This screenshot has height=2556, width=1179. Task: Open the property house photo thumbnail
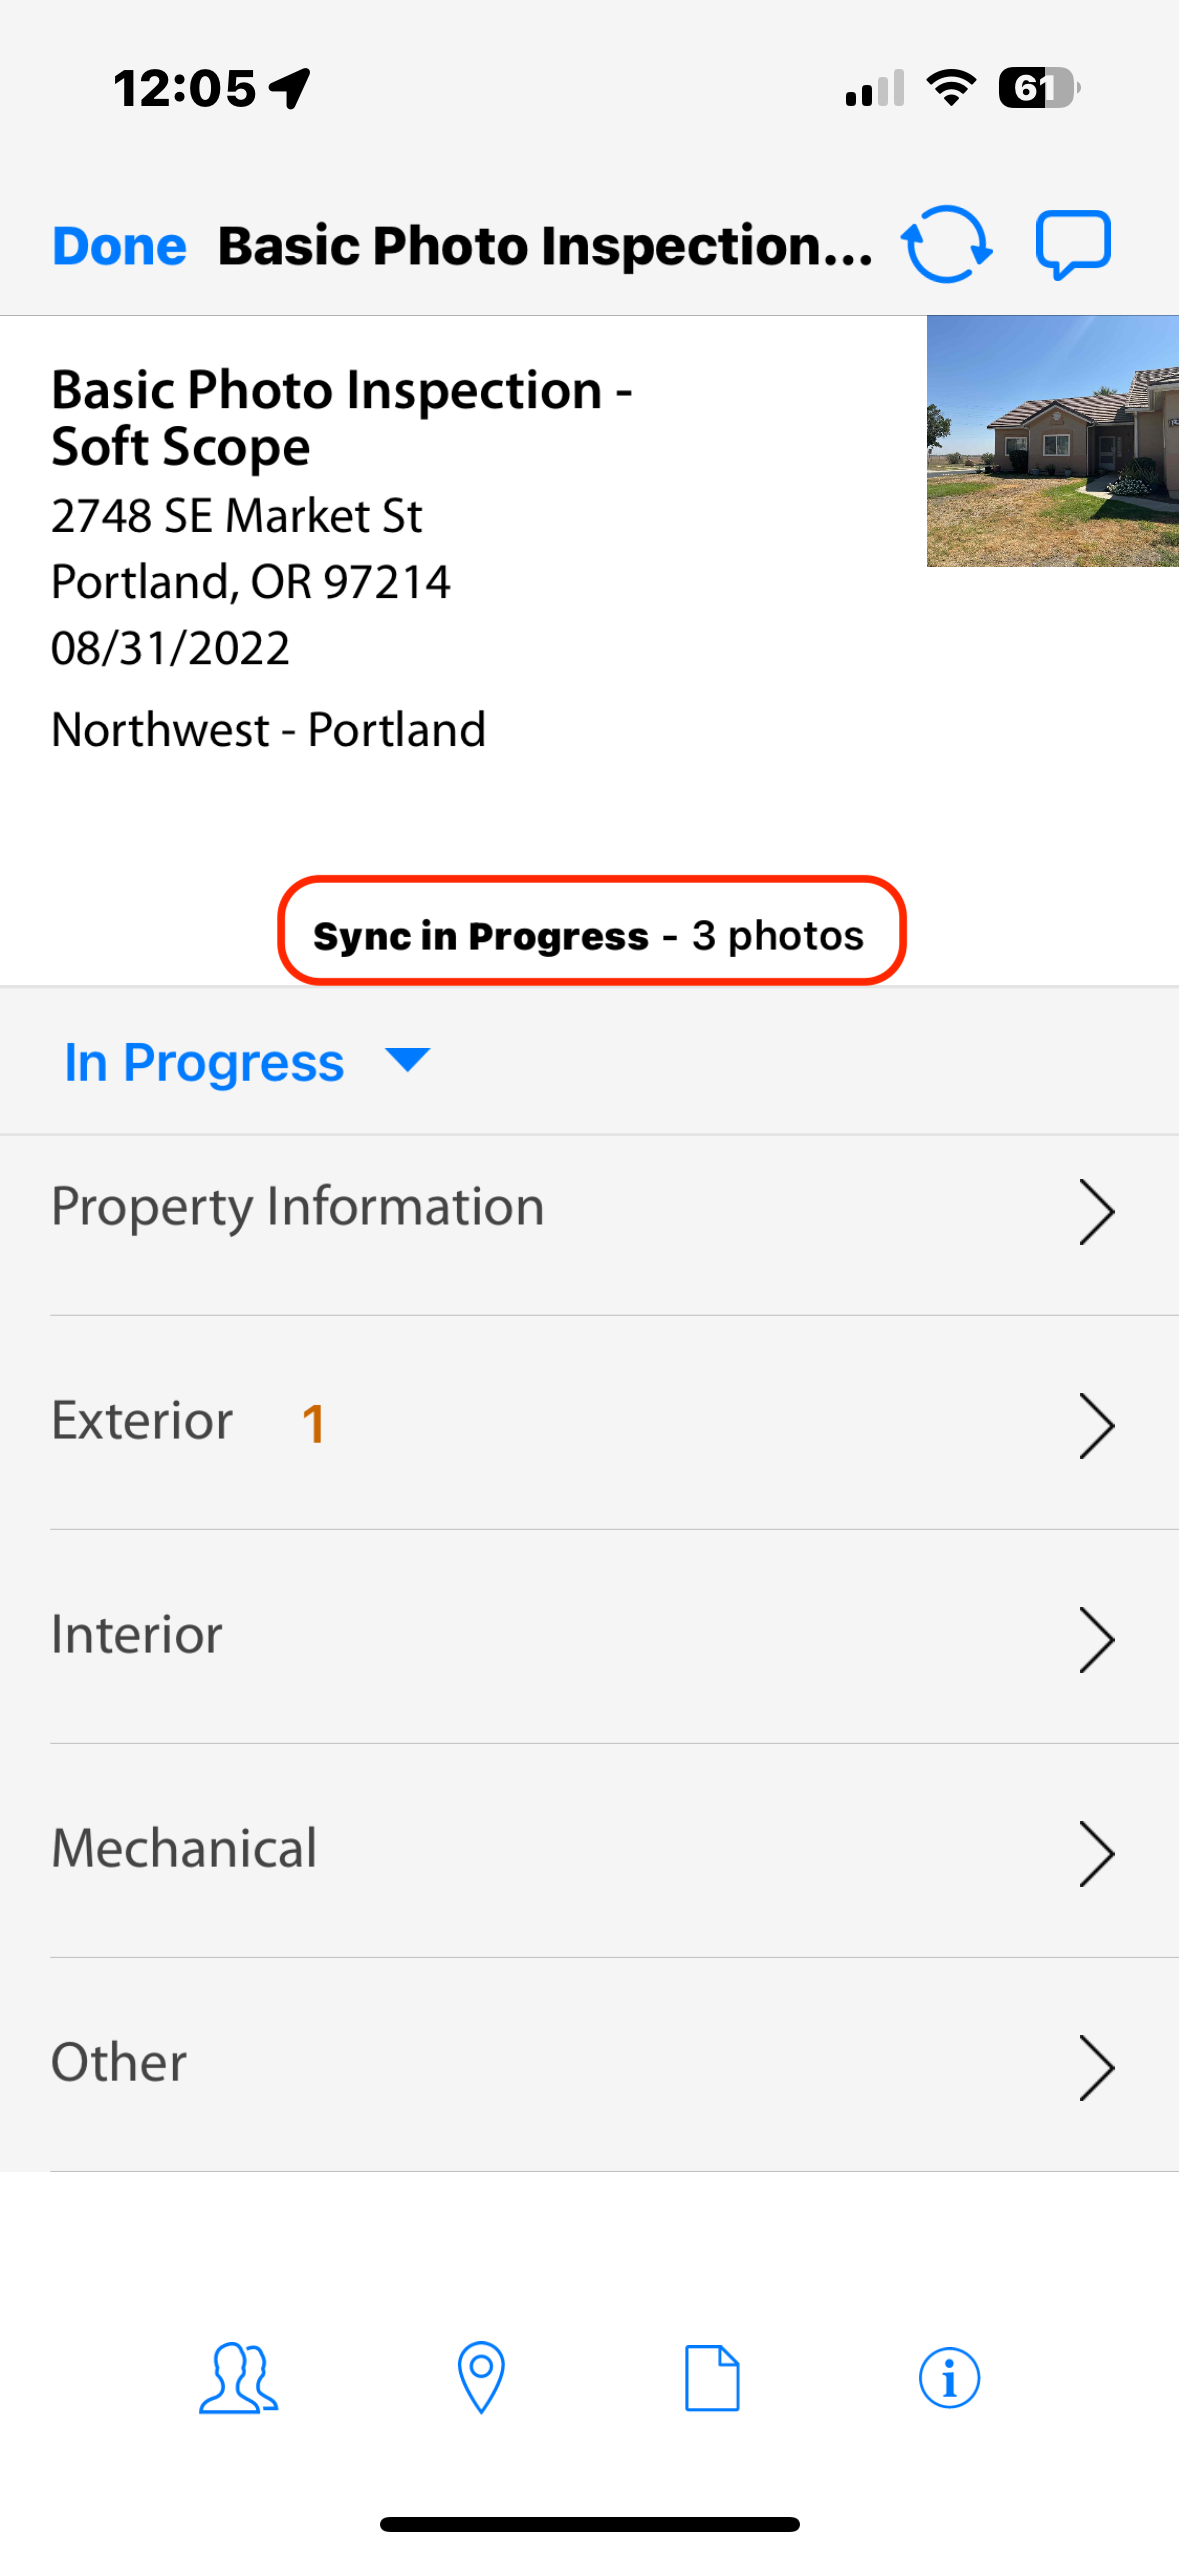coord(1052,441)
